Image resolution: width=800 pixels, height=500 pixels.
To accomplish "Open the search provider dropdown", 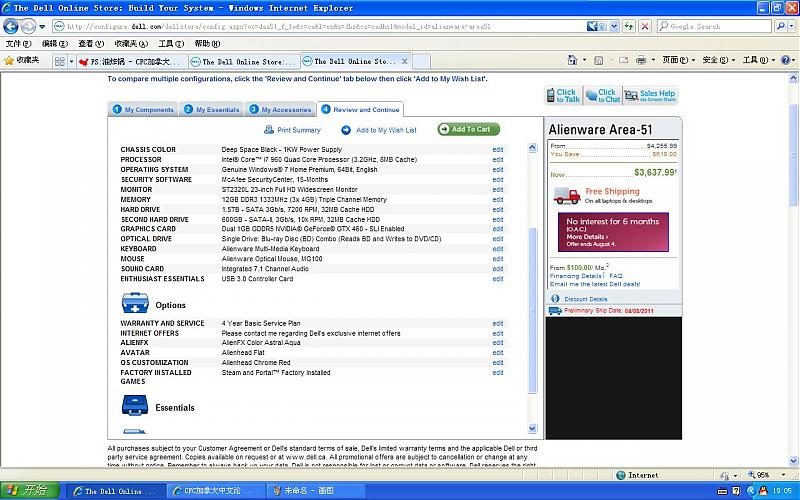I will pos(792,26).
